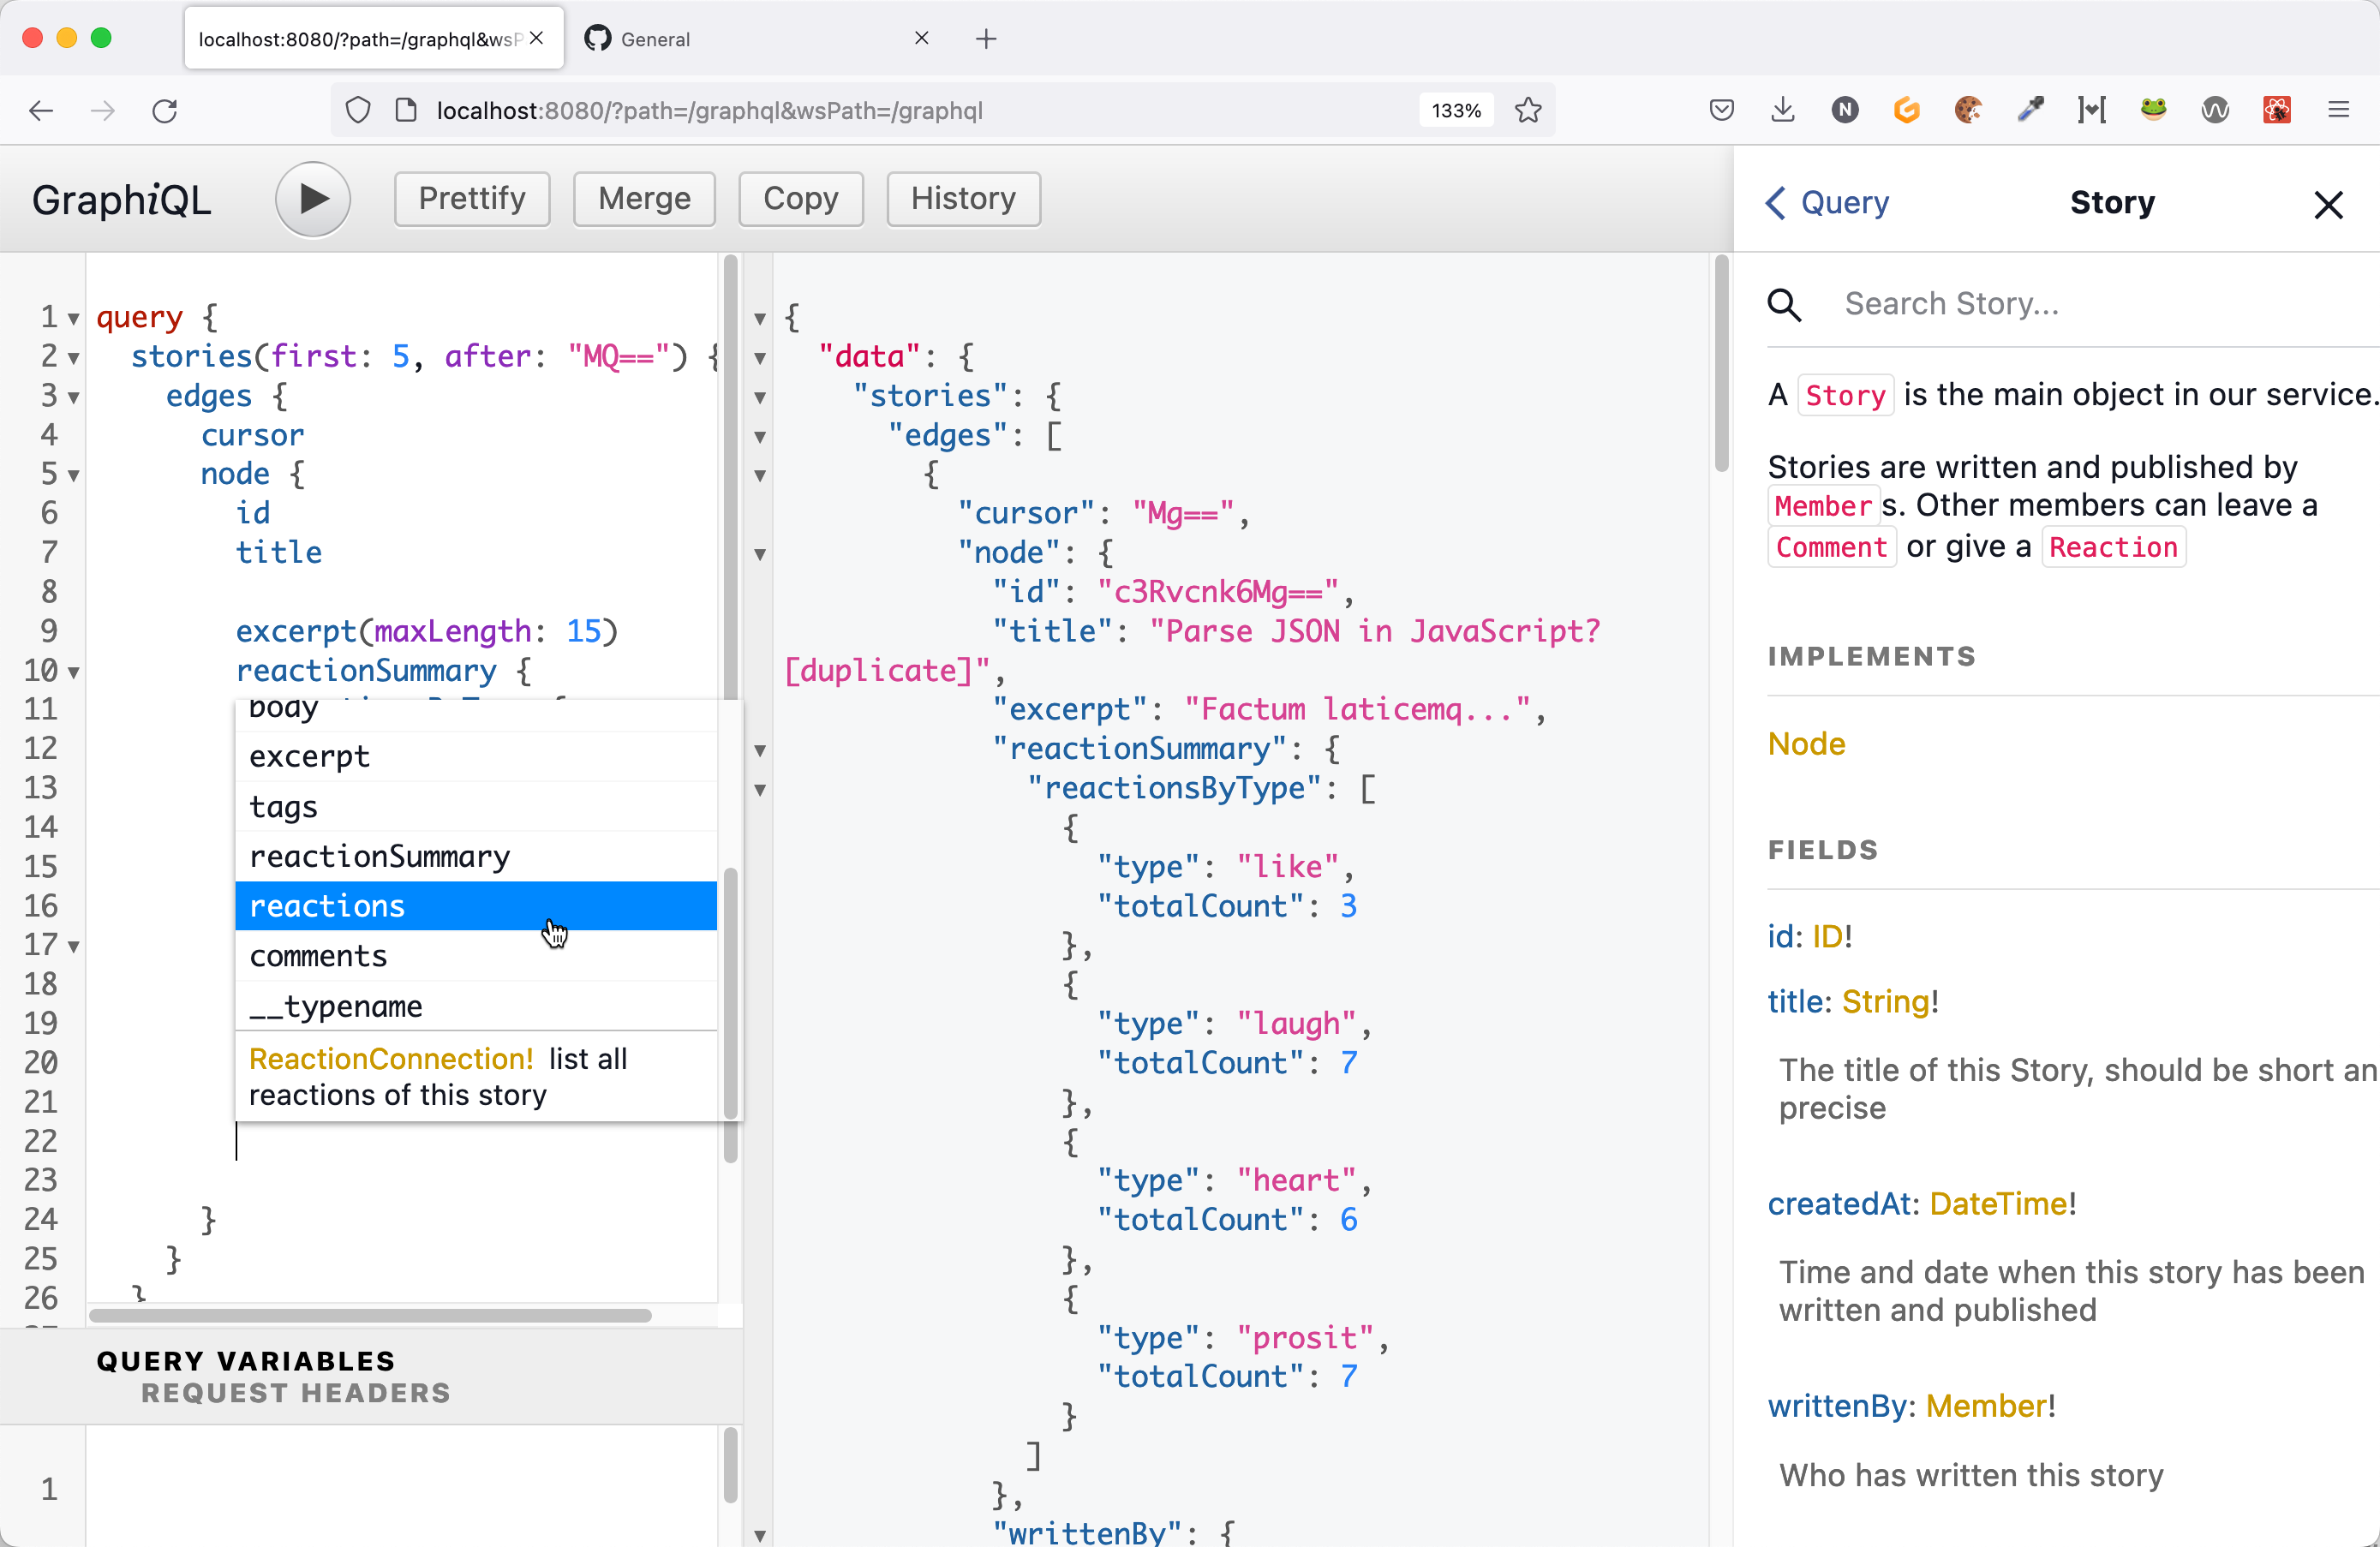The image size is (2380, 1547).
Task: Click the magnifier icon in the Story docs panel
Action: click(1785, 305)
